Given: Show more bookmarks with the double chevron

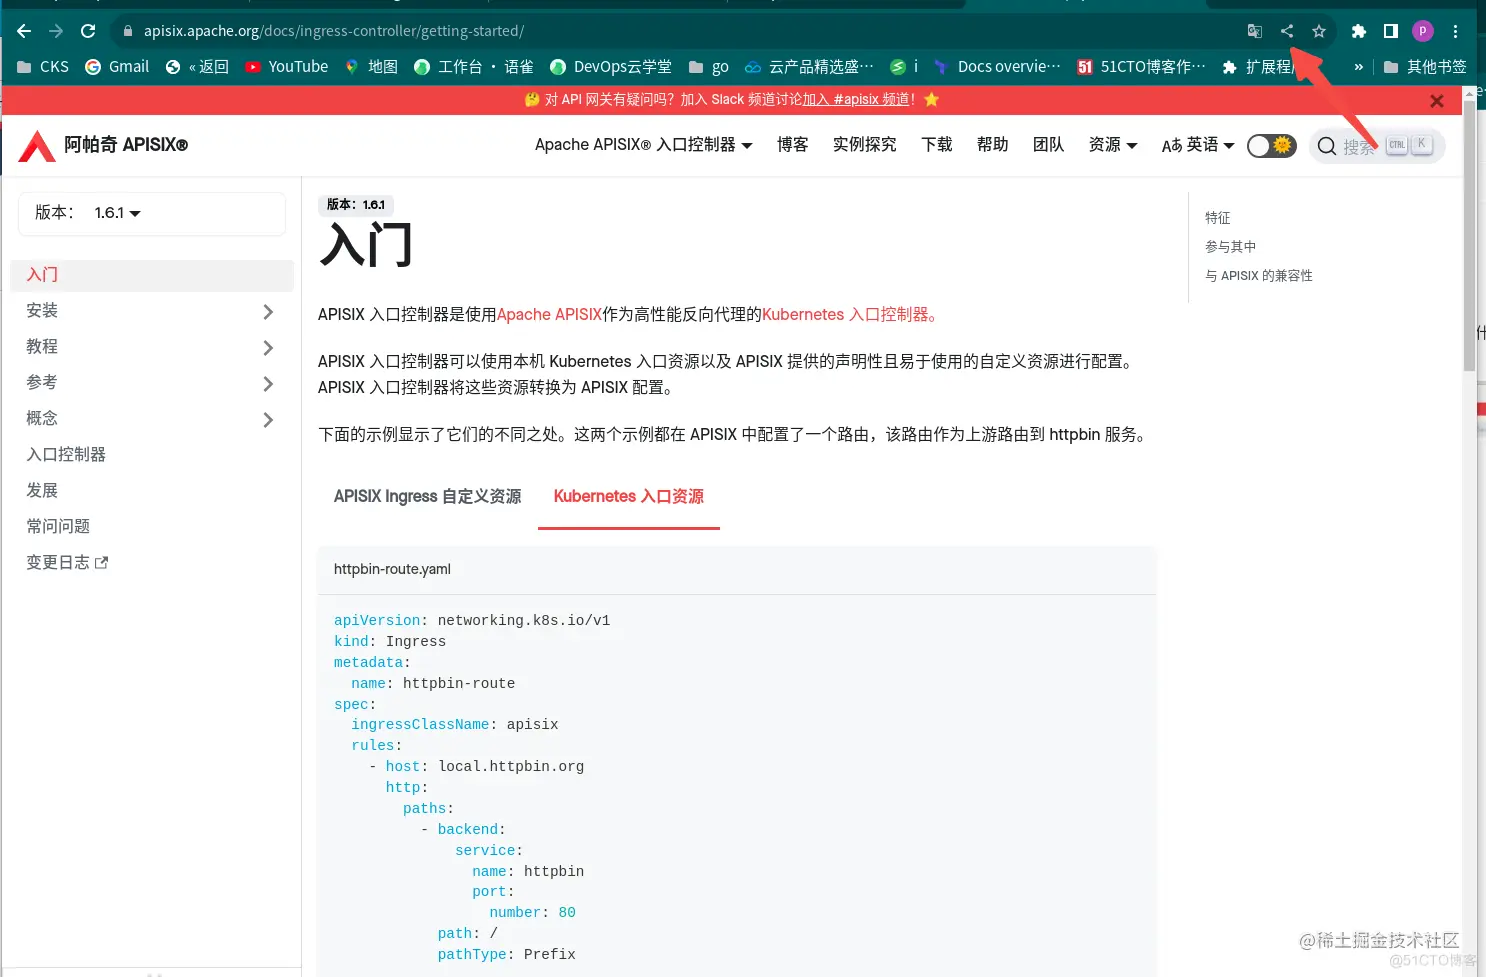Looking at the screenshot, I should pyautogui.click(x=1358, y=67).
